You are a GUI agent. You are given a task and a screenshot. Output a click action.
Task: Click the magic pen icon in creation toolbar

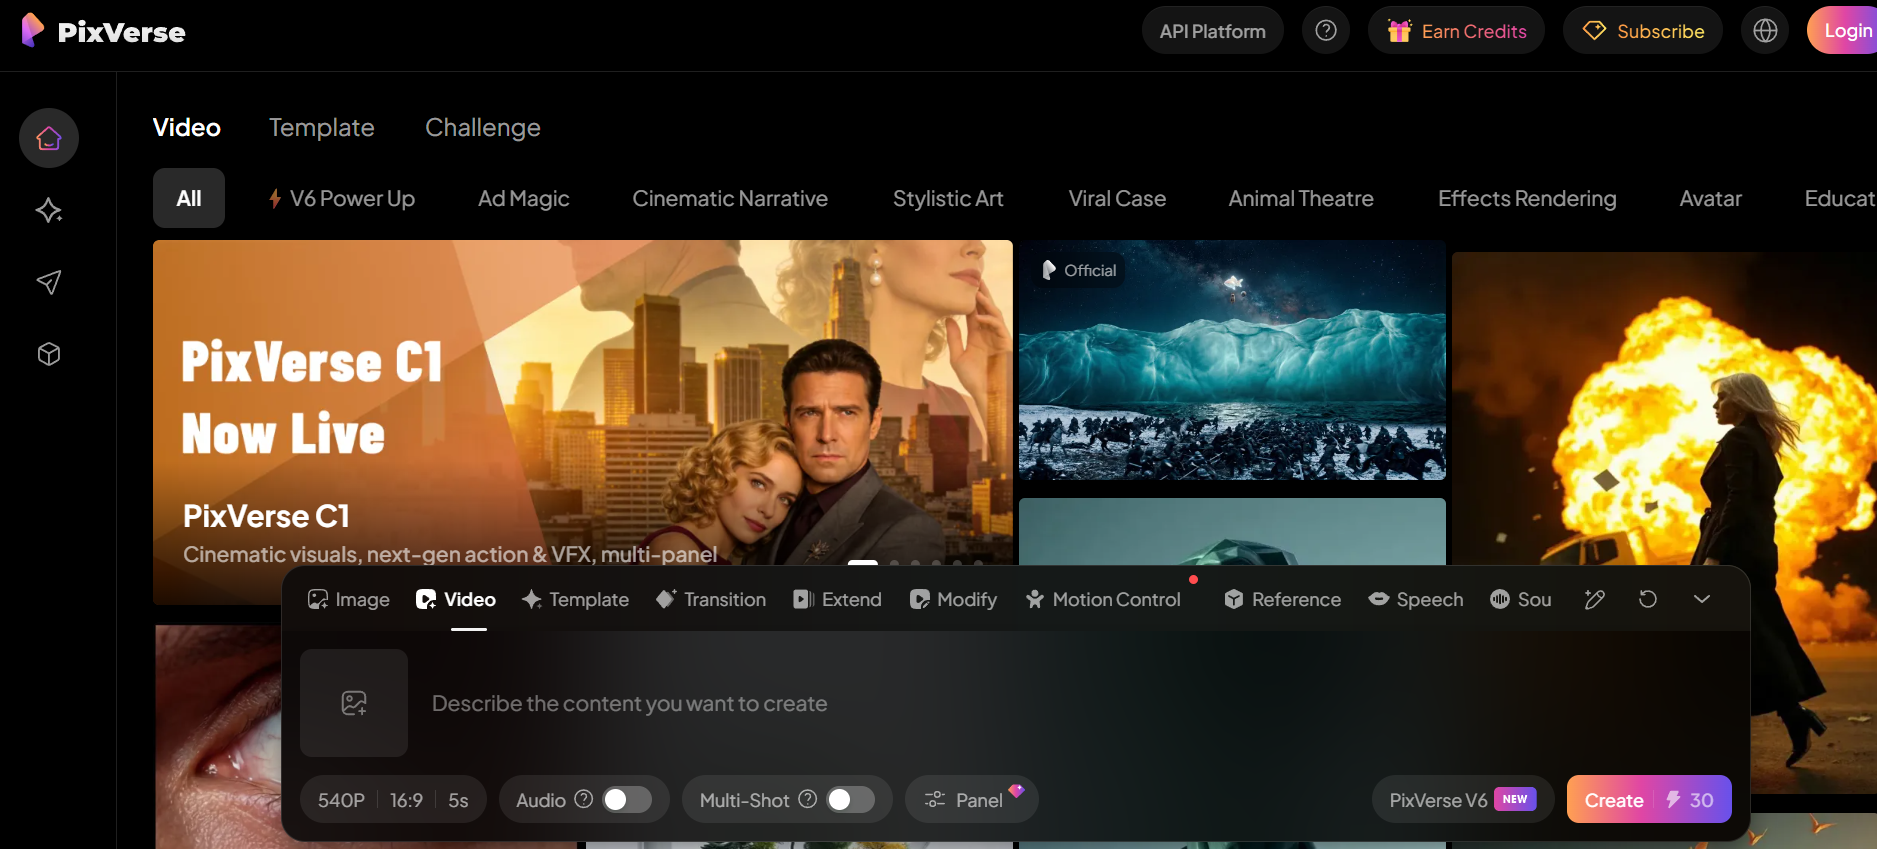pos(1595,599)
